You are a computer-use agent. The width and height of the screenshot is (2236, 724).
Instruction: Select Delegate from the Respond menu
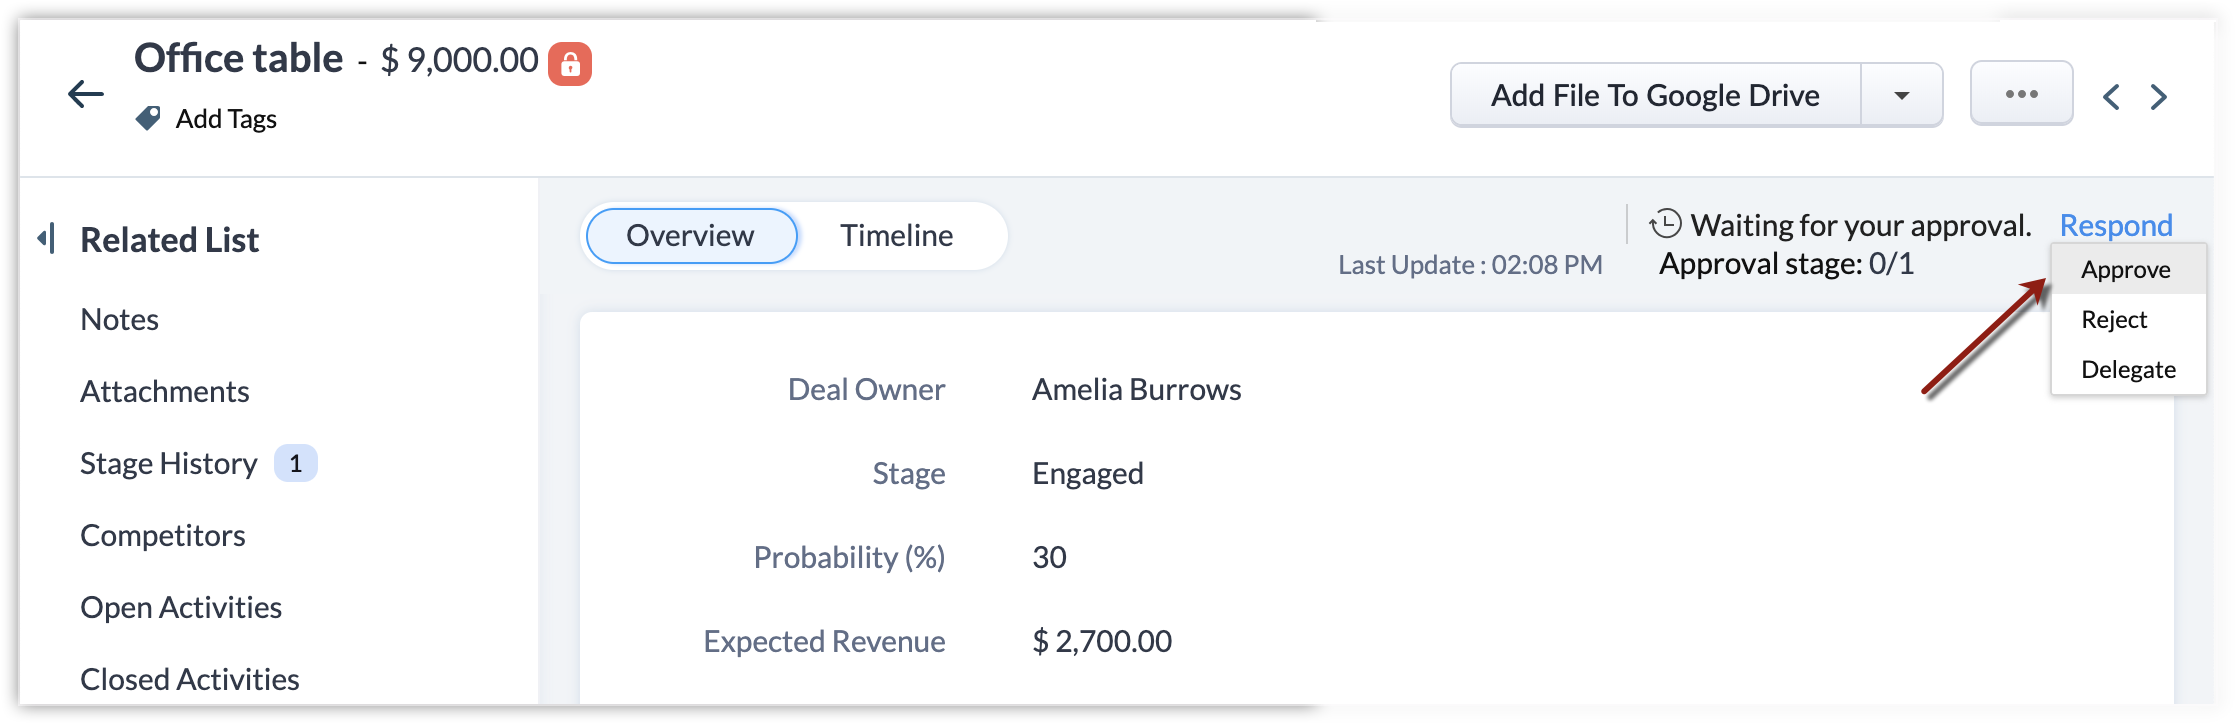[x=2128, y=370]
